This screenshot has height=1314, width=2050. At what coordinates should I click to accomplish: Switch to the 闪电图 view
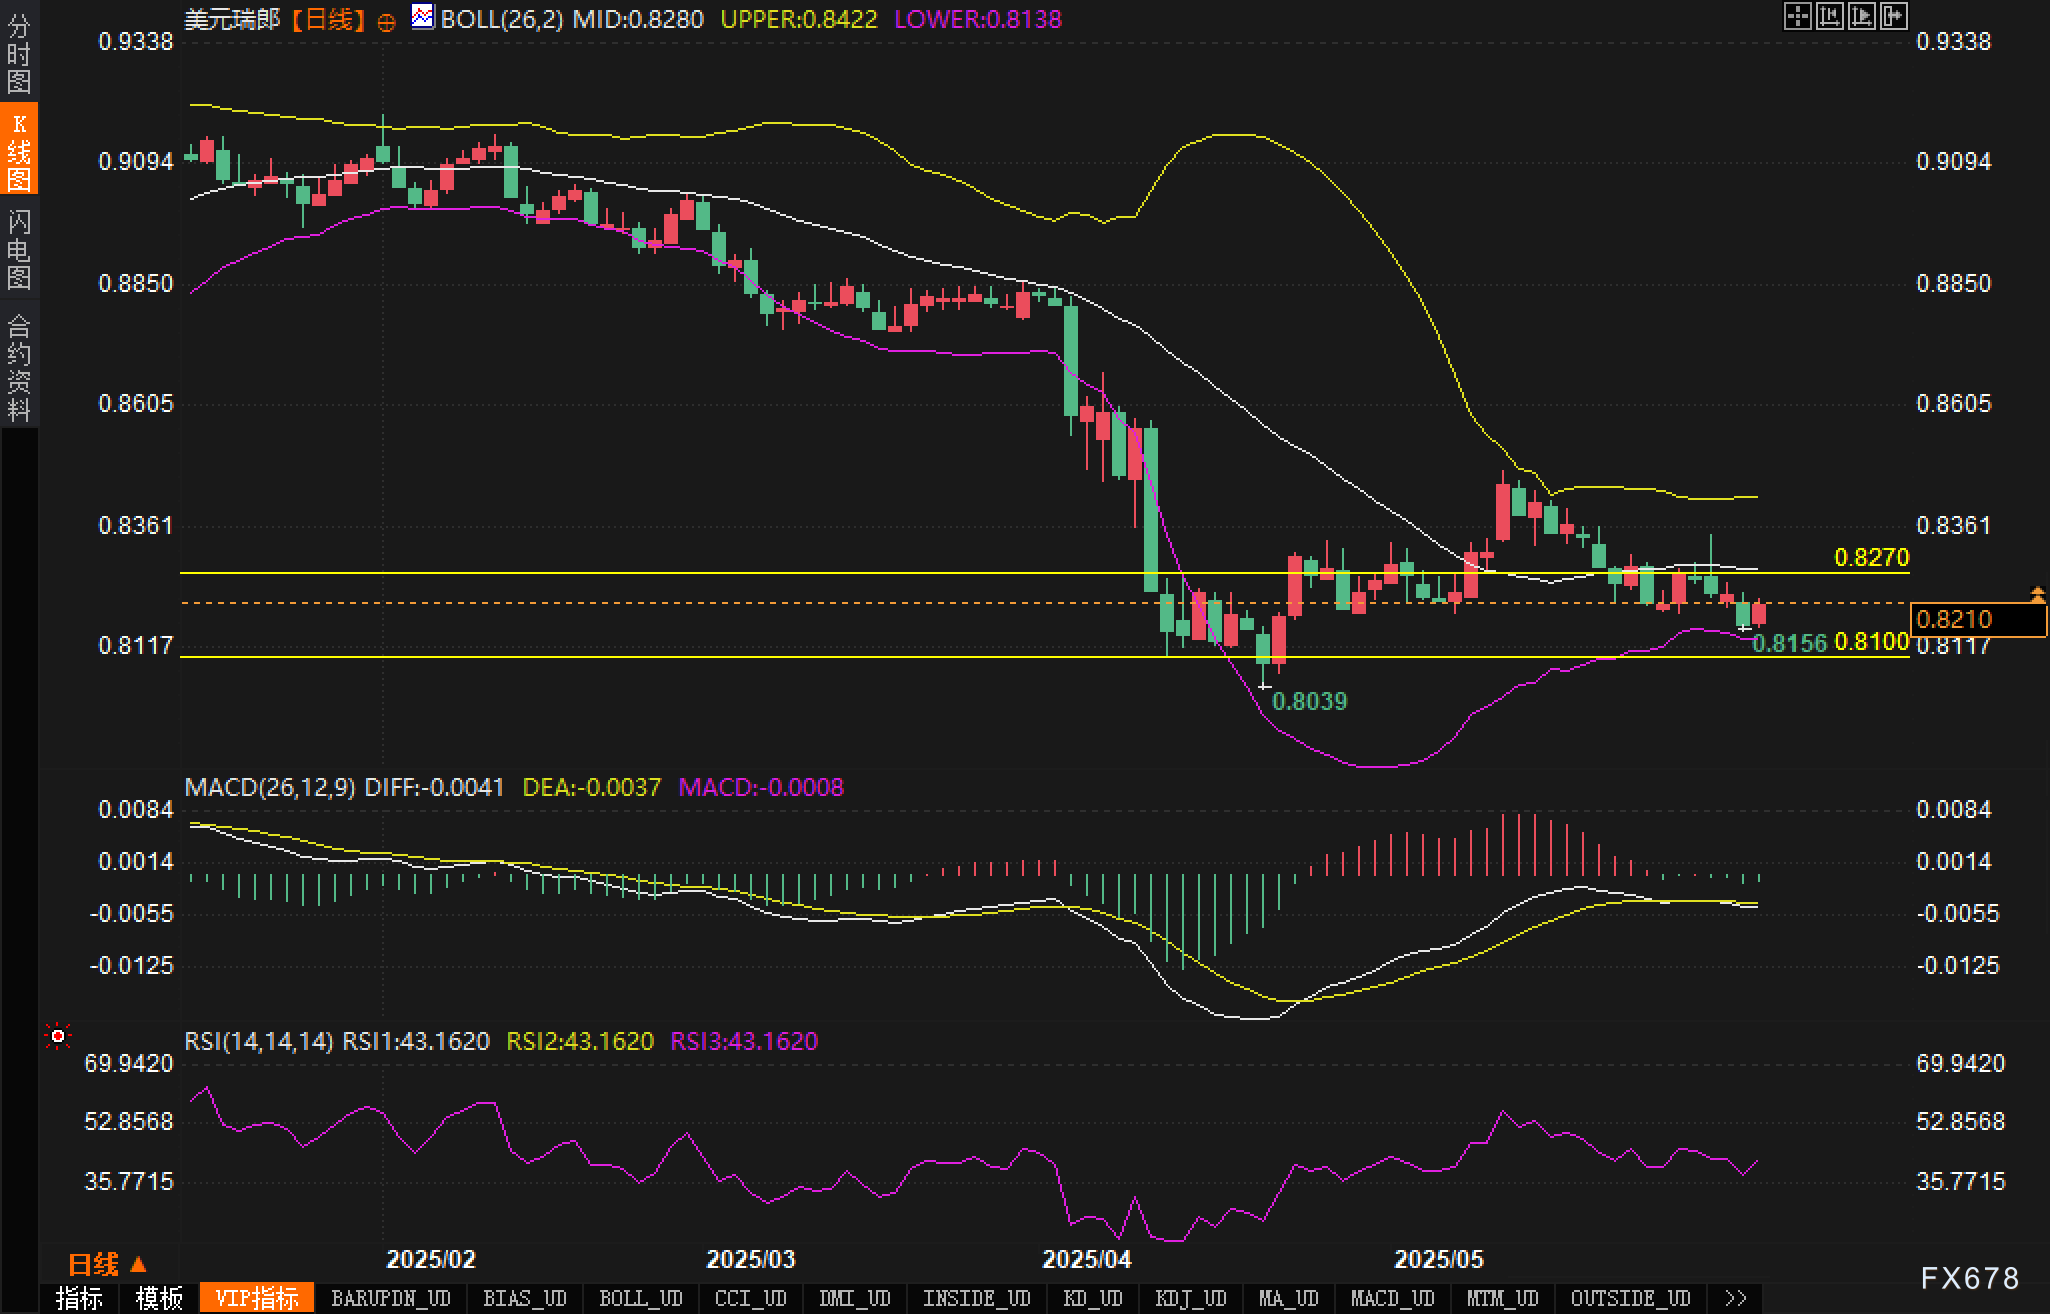19,249
